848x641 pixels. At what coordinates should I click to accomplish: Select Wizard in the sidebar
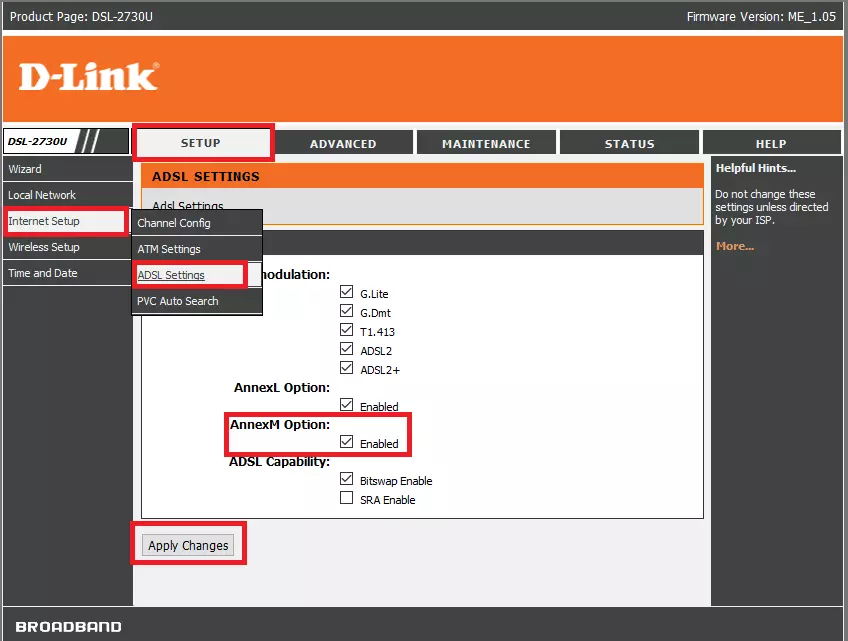pos(67,169)
